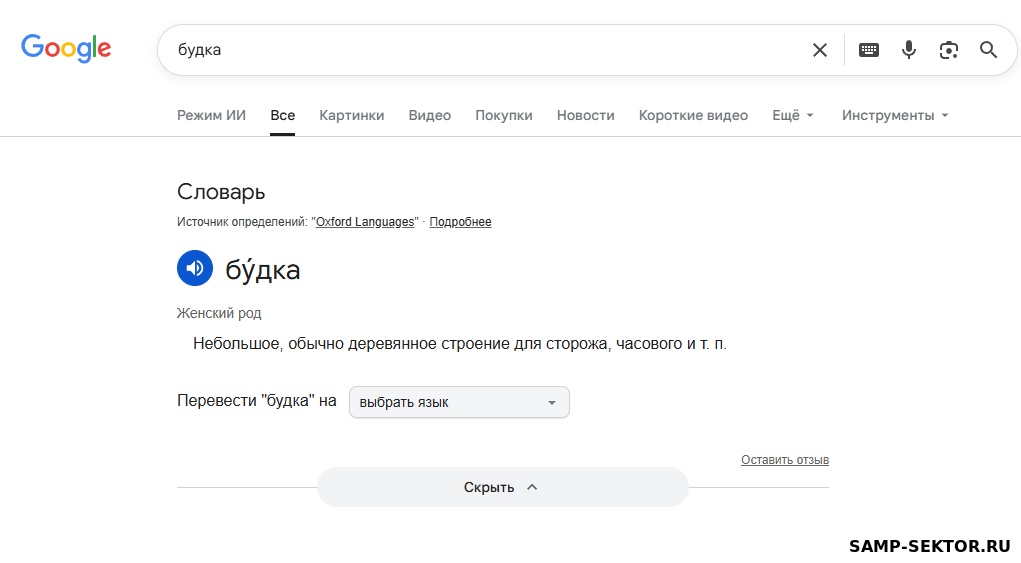
Task: Click the Google logo
Action: point(66,48)
